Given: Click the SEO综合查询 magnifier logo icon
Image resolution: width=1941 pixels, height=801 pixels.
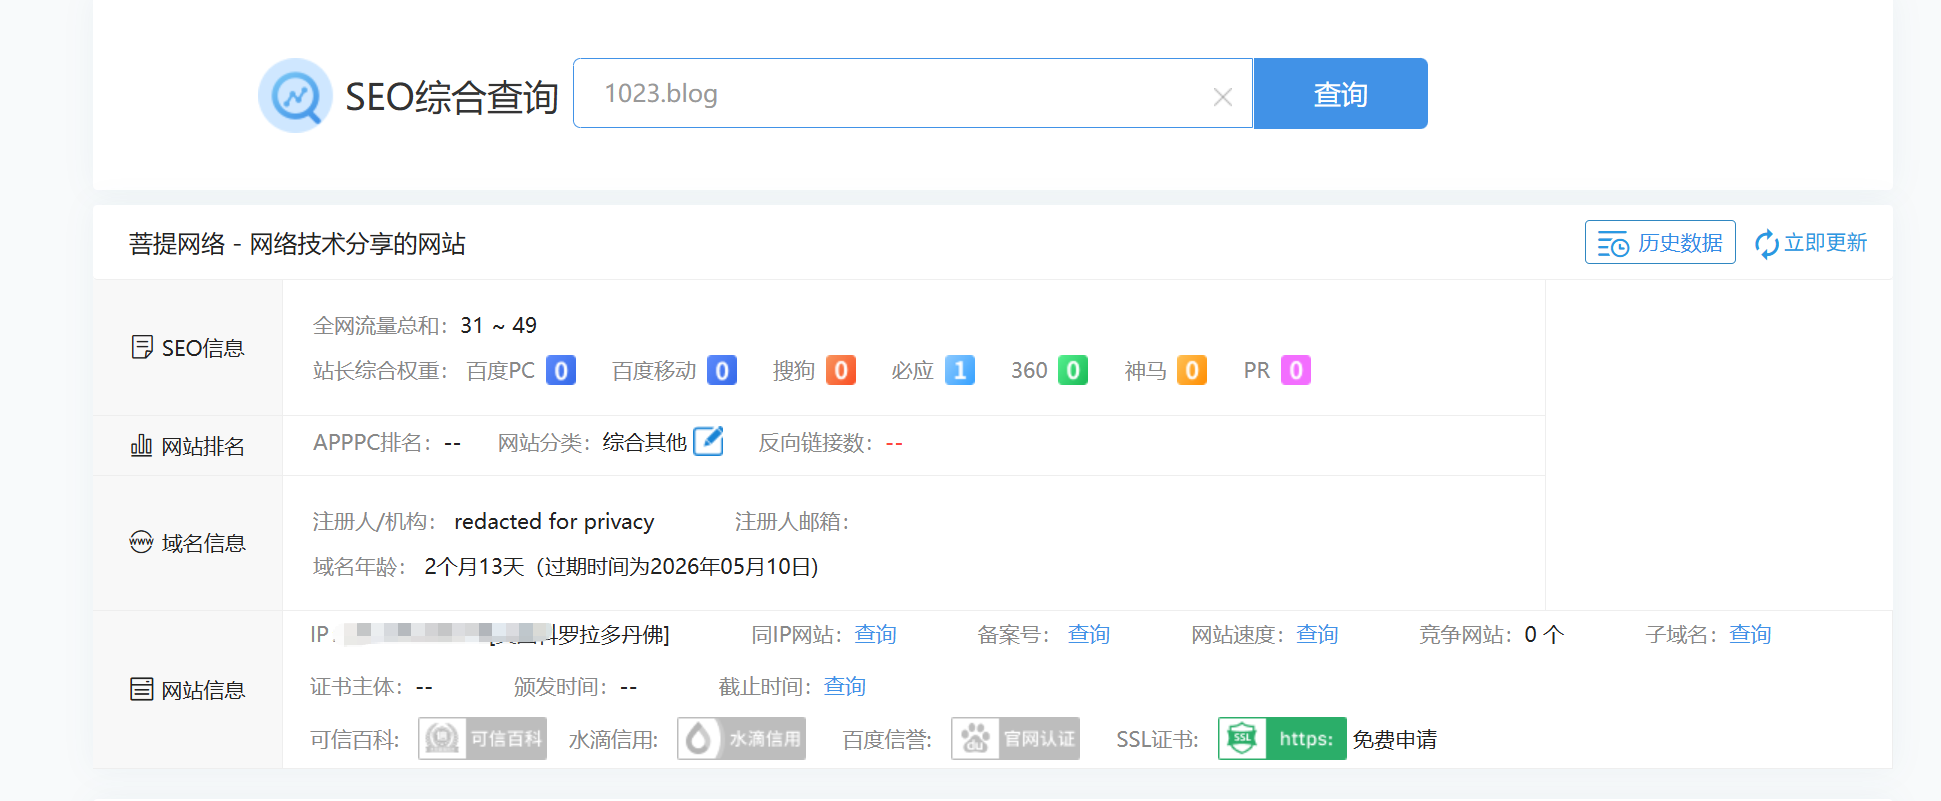Looking at the screenshot, I should 295,95.
